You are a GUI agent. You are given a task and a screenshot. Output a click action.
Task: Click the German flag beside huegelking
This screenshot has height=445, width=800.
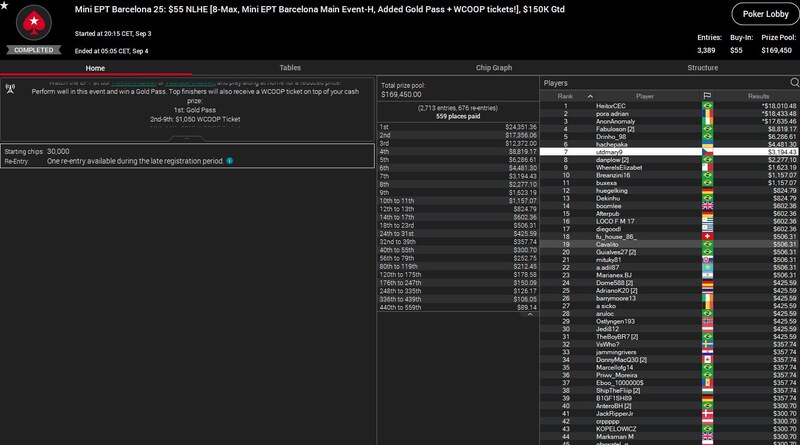(x=707, y=191)
